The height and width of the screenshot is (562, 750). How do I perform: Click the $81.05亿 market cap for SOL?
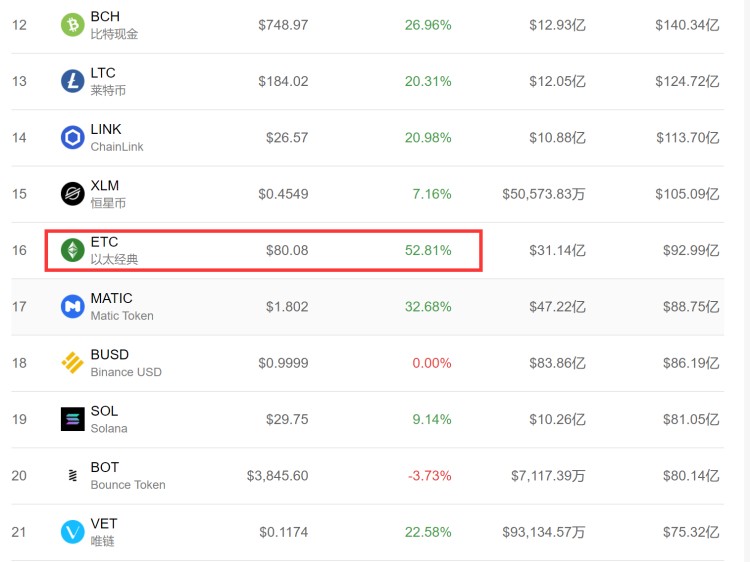691,419
